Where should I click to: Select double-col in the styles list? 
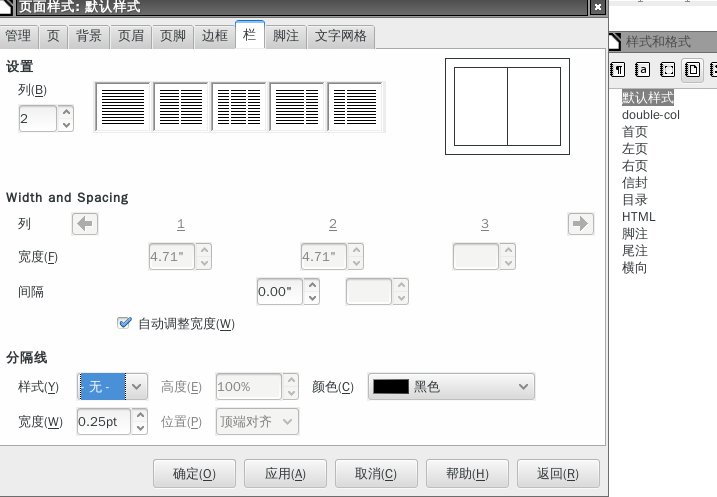(x=651, y=115)
